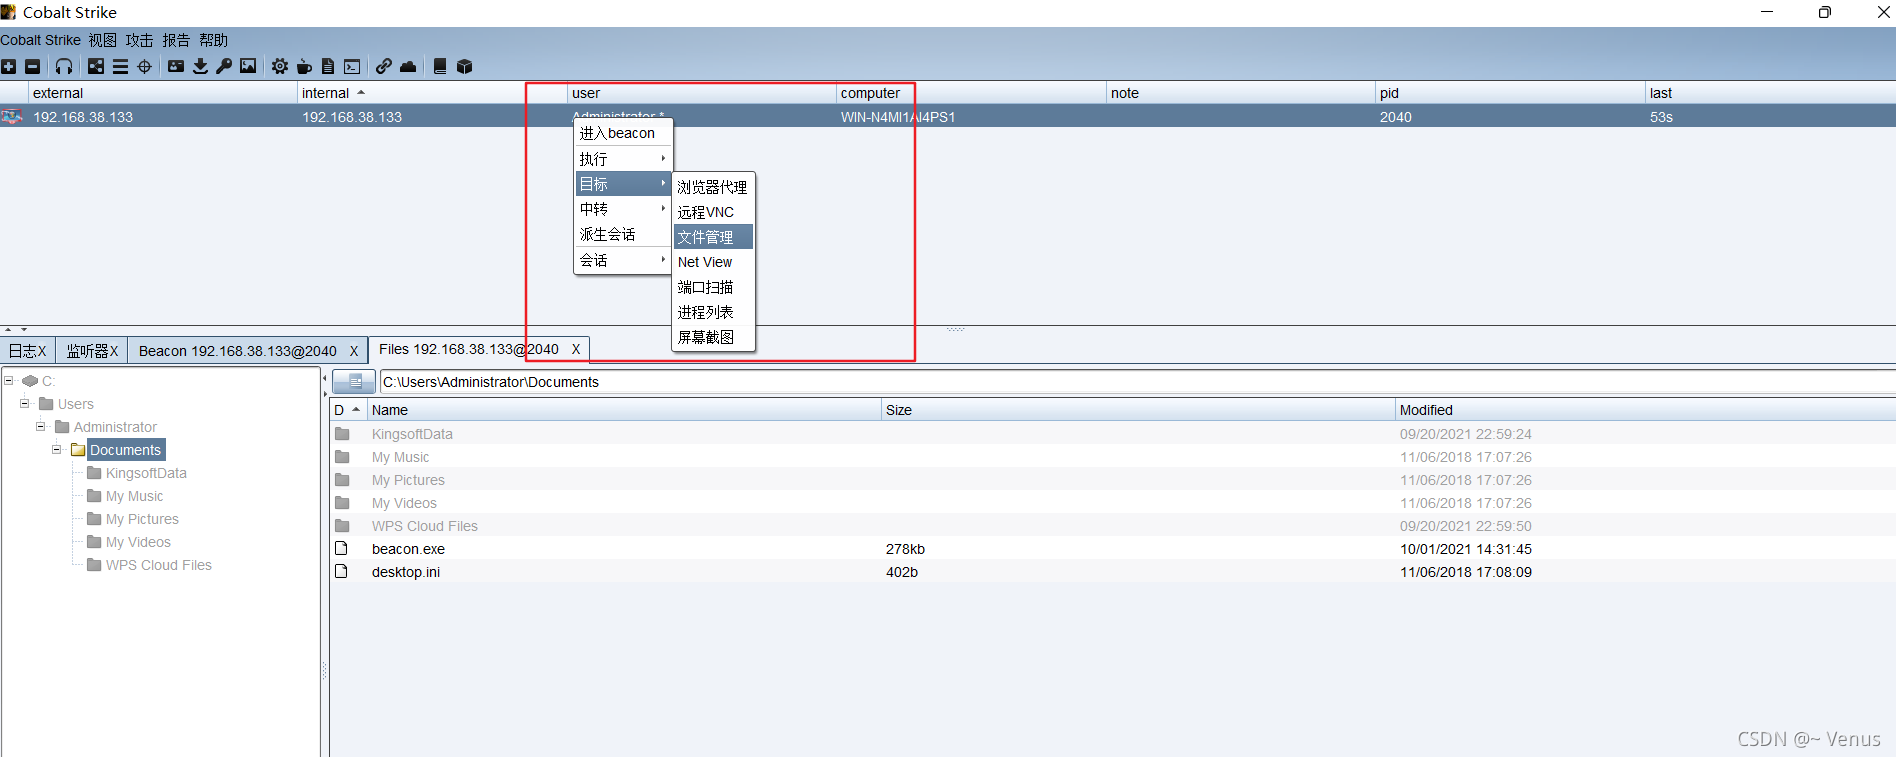This screenshot has width=1896, height=757.
Task: Choose Net View in the submenu
Action: pyautogui.click(x=712, y=261)
